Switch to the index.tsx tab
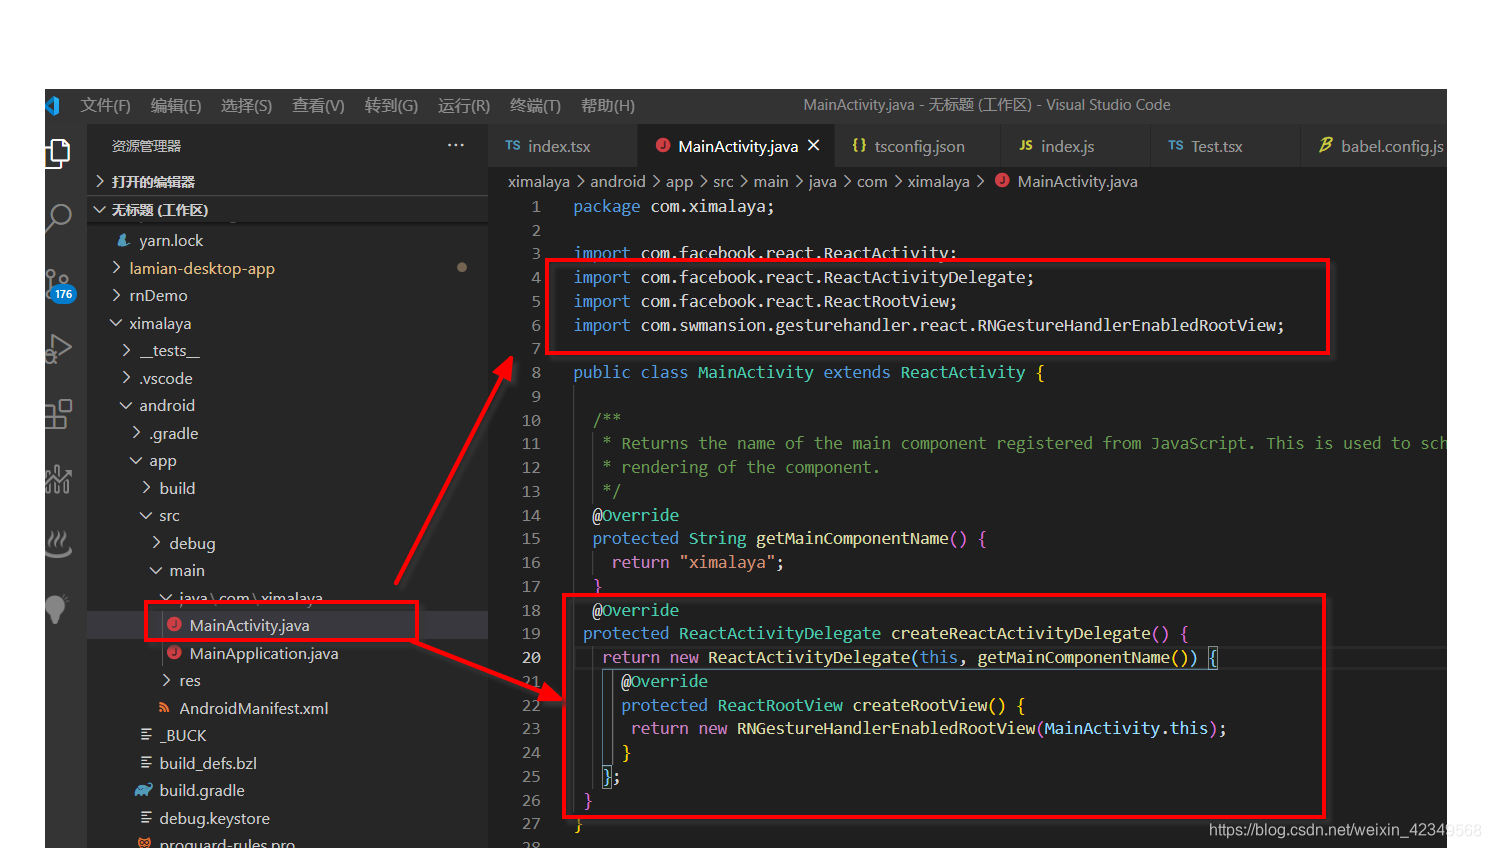1491x849 pixels. click(x=562, y=146)
